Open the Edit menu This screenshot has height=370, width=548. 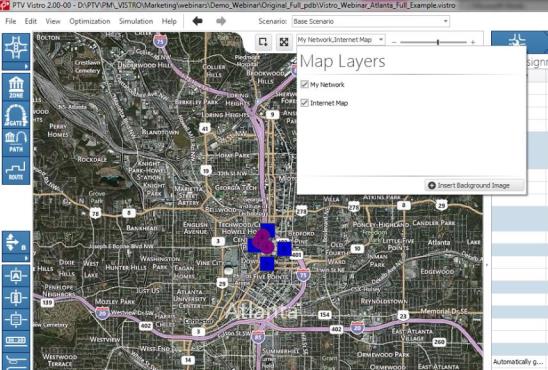pos(31,21)
